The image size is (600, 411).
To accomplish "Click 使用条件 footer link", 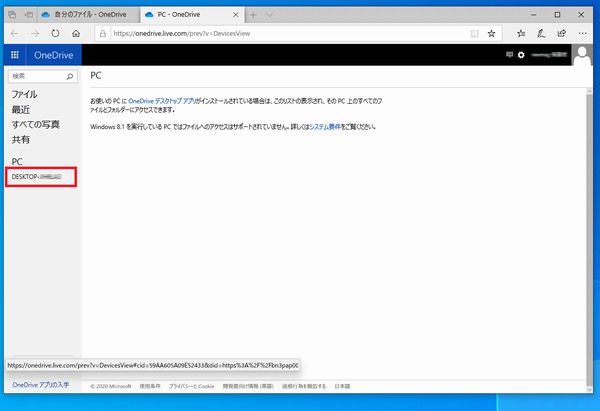I will click(150, 386).
